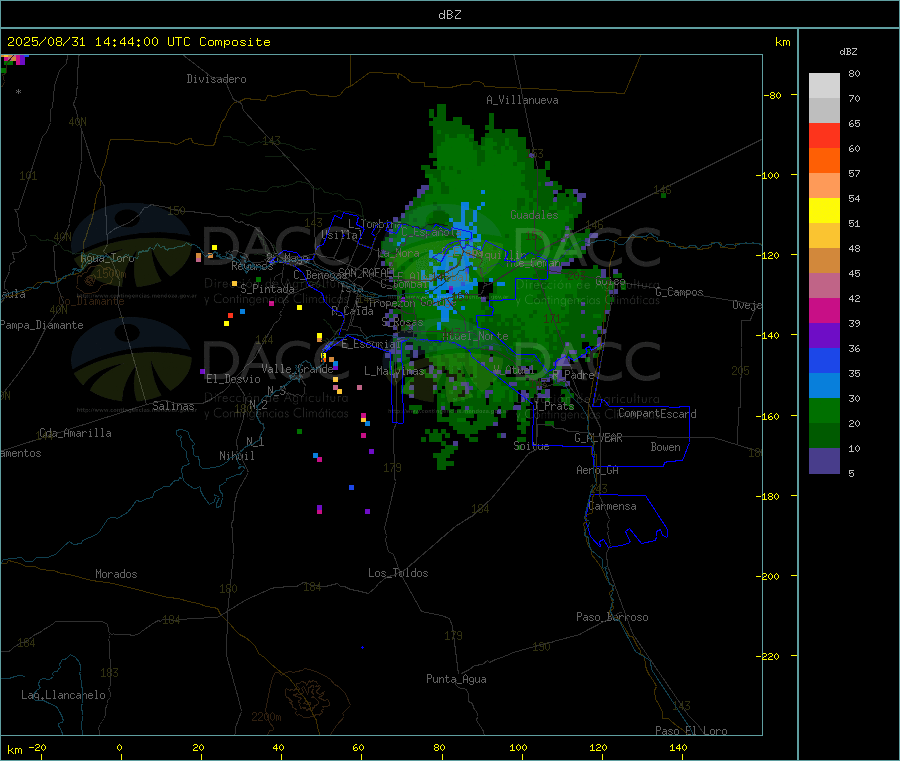Viewport: 900px width, 761px height.
Task: Click the 'Soitue' map label
Action: [x=531, y=446]
